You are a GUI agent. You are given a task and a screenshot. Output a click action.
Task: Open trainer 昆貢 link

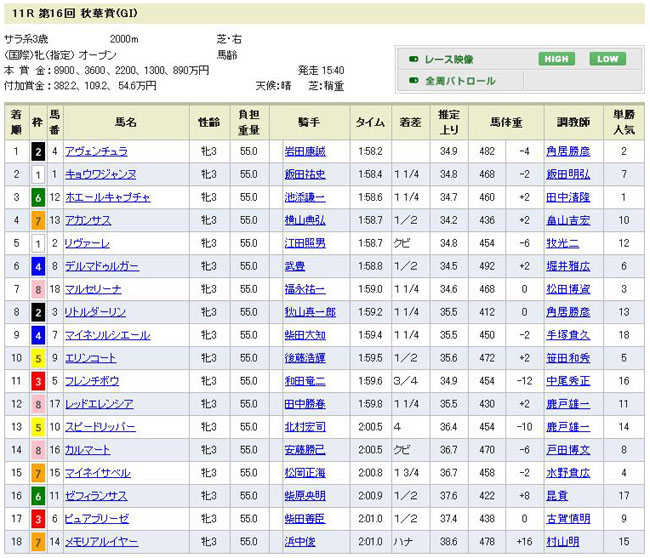point(556,496)
